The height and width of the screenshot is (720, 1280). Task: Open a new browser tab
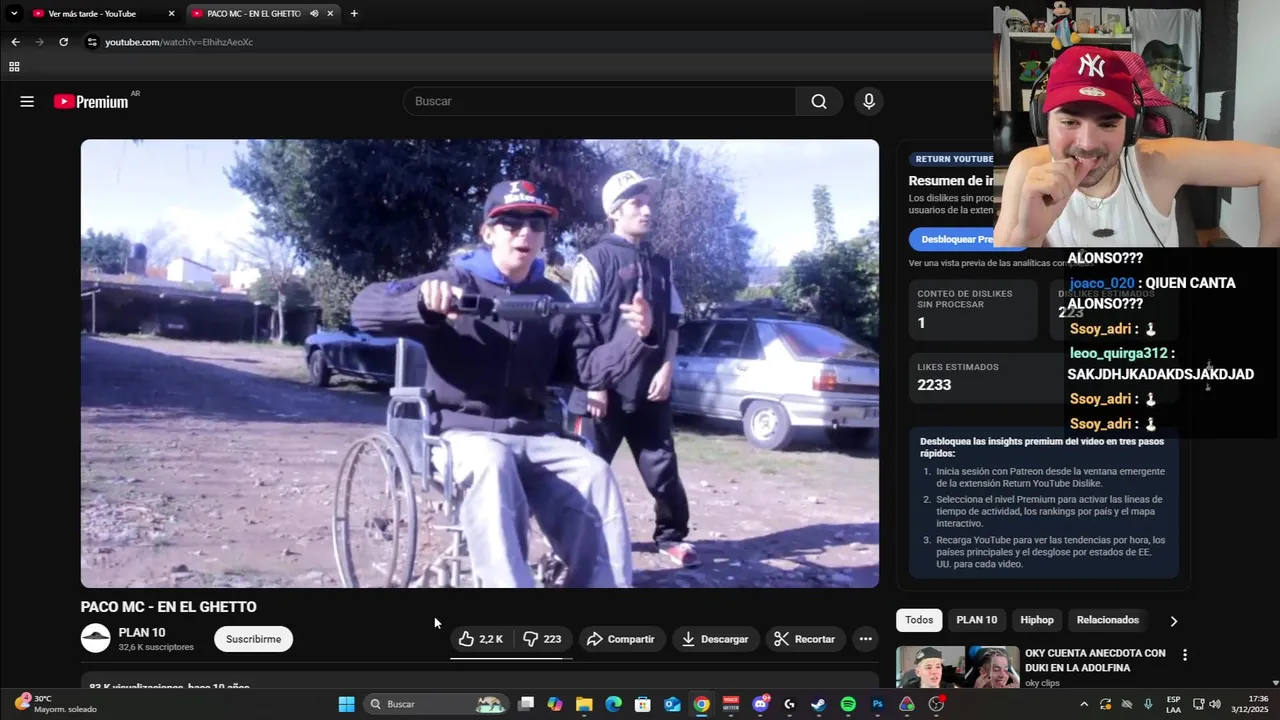354,14
